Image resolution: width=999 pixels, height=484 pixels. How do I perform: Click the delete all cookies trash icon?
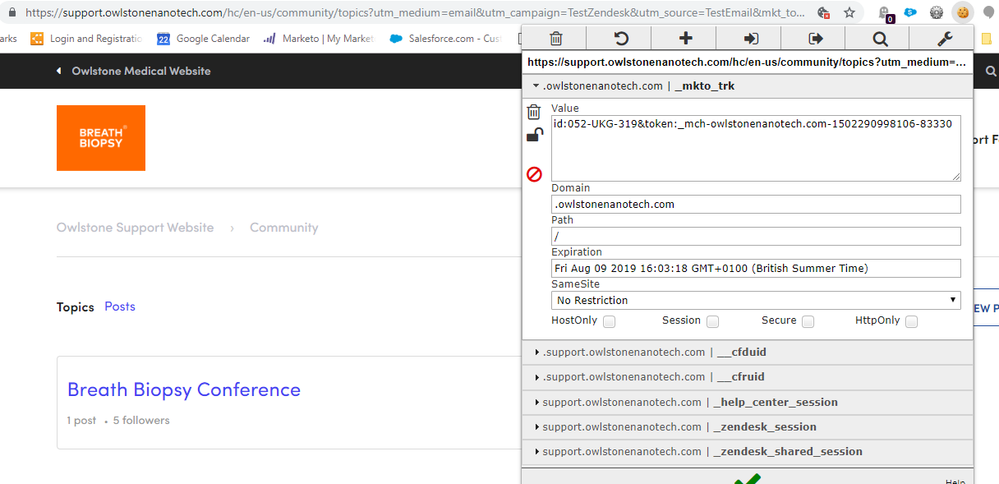pyautogui.click(x=556, y=39)
